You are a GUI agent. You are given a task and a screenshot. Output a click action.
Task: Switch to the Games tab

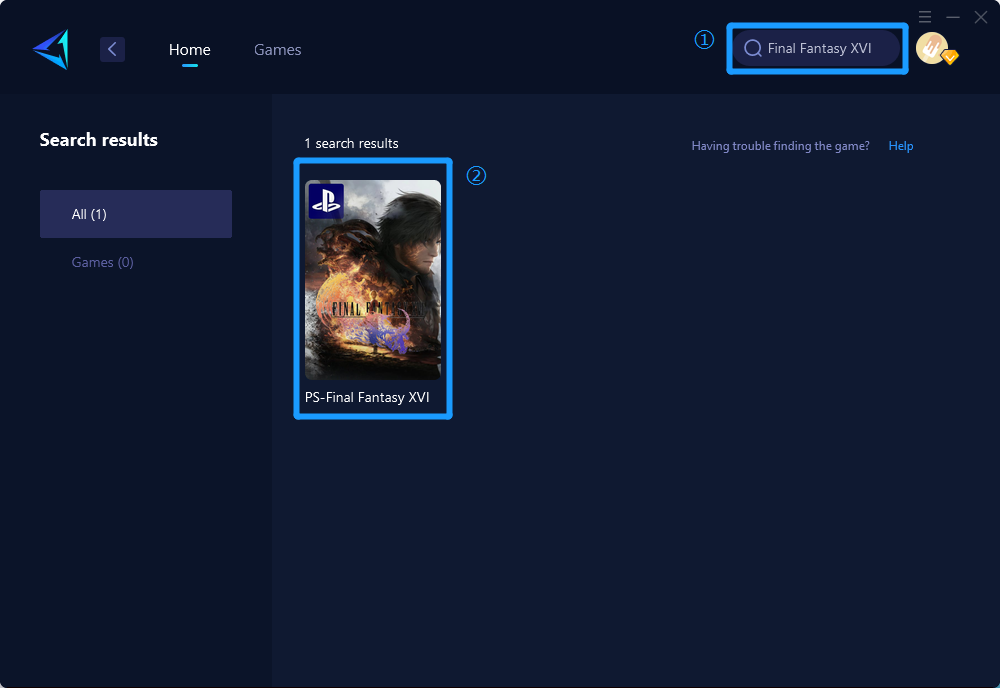tap(277, 49)
